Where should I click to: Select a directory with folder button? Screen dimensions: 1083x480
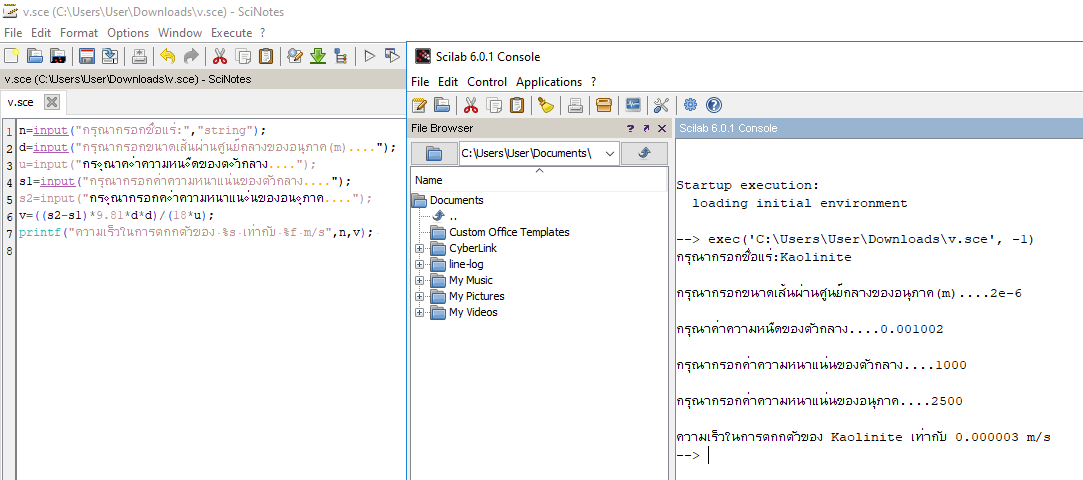click(x=434, y=154)
